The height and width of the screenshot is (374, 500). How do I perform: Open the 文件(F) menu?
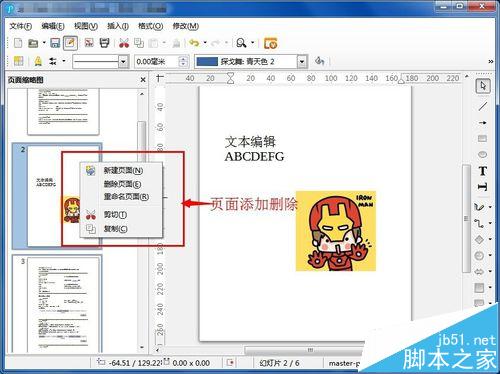coord(20,26)
